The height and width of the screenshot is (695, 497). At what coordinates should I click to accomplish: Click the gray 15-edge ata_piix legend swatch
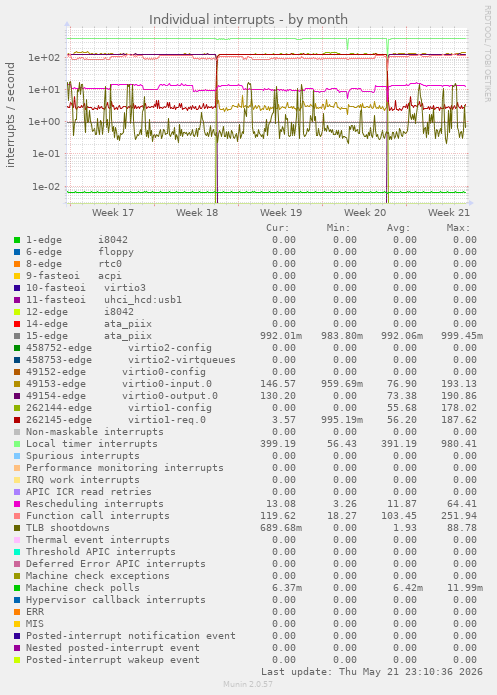click(17, 336)
